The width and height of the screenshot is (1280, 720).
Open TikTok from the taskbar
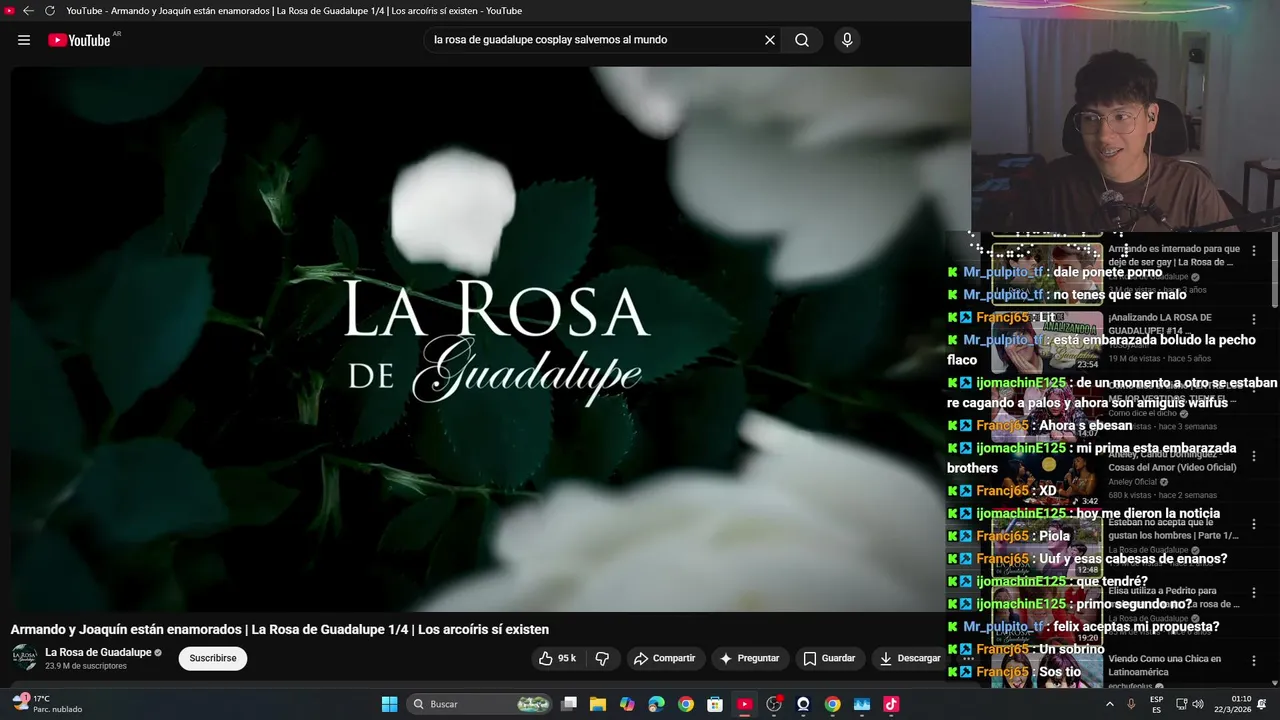point(891,704)
